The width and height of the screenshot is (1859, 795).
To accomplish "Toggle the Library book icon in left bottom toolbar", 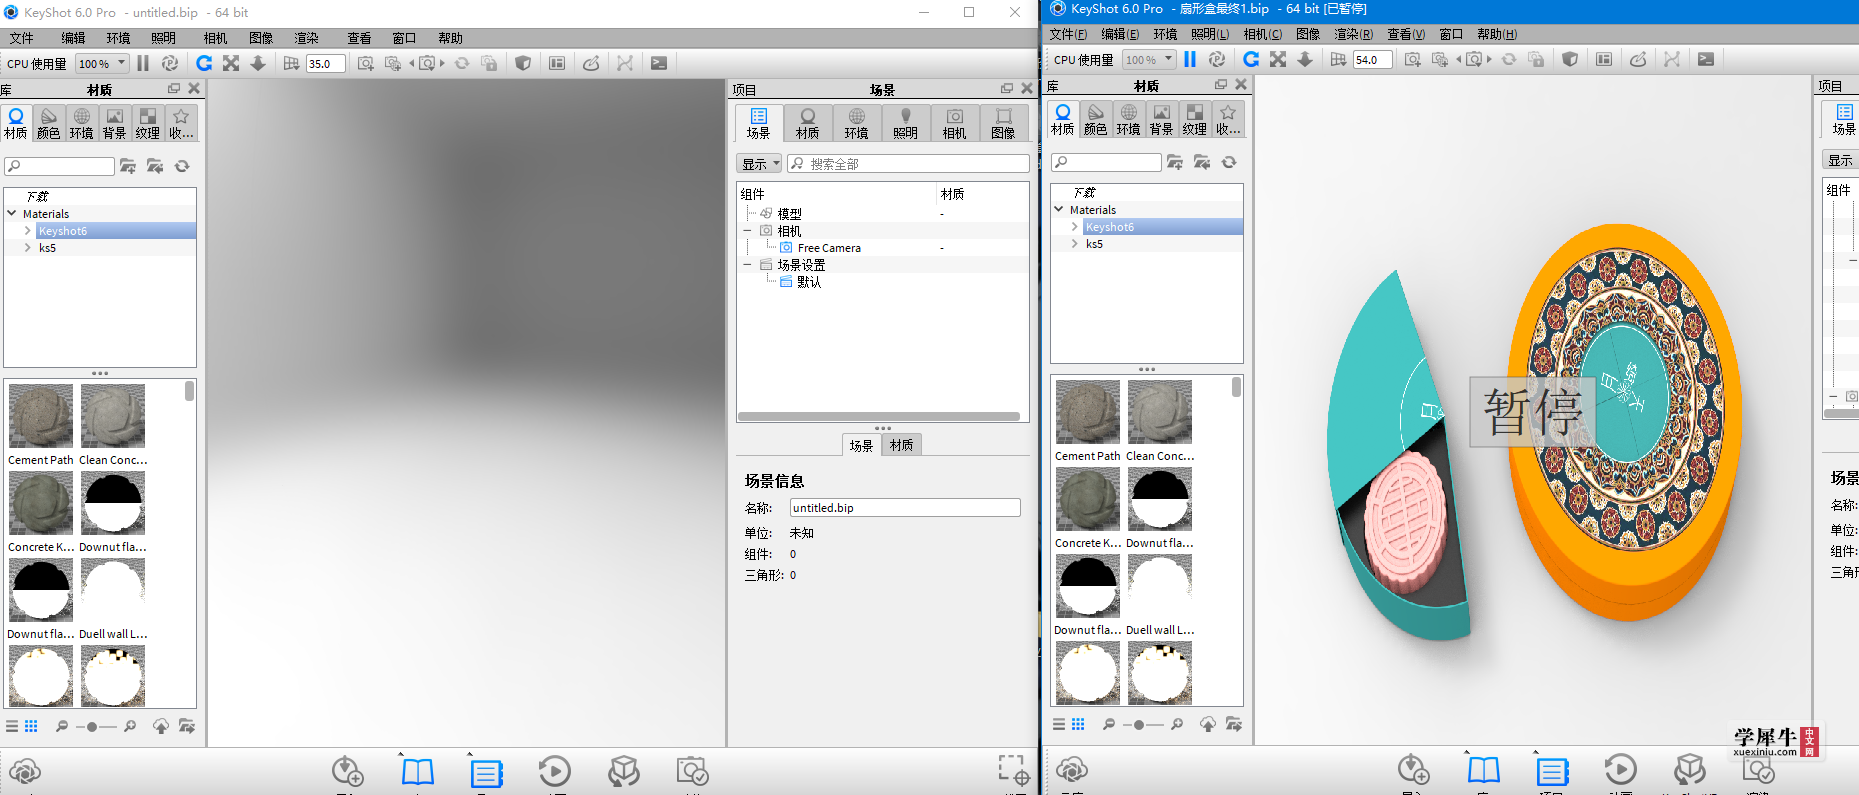I will [418, 771].
